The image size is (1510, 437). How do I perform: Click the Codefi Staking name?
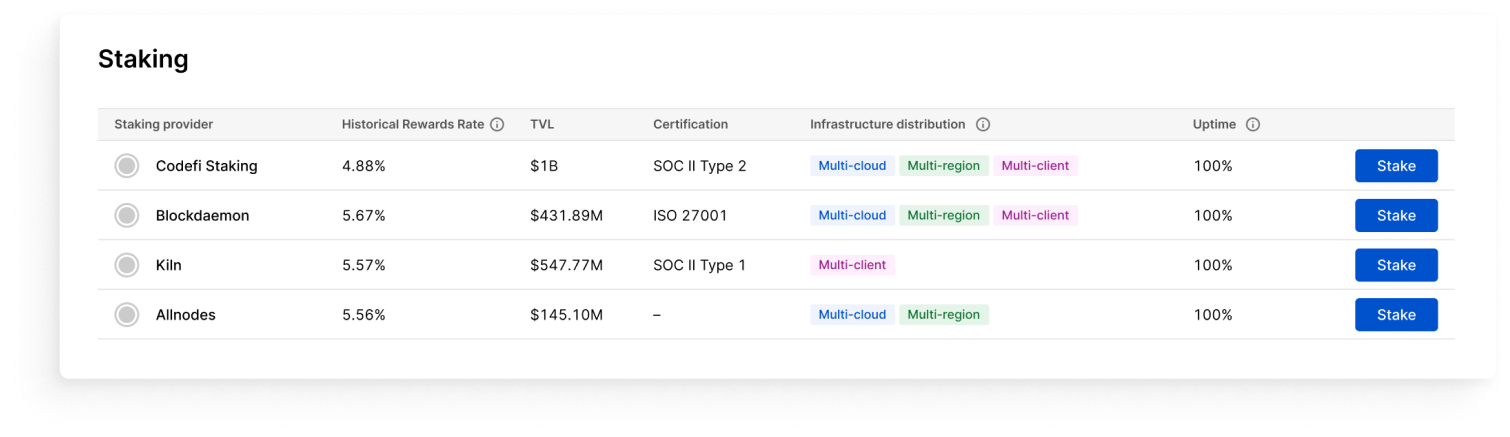(207, 166)
